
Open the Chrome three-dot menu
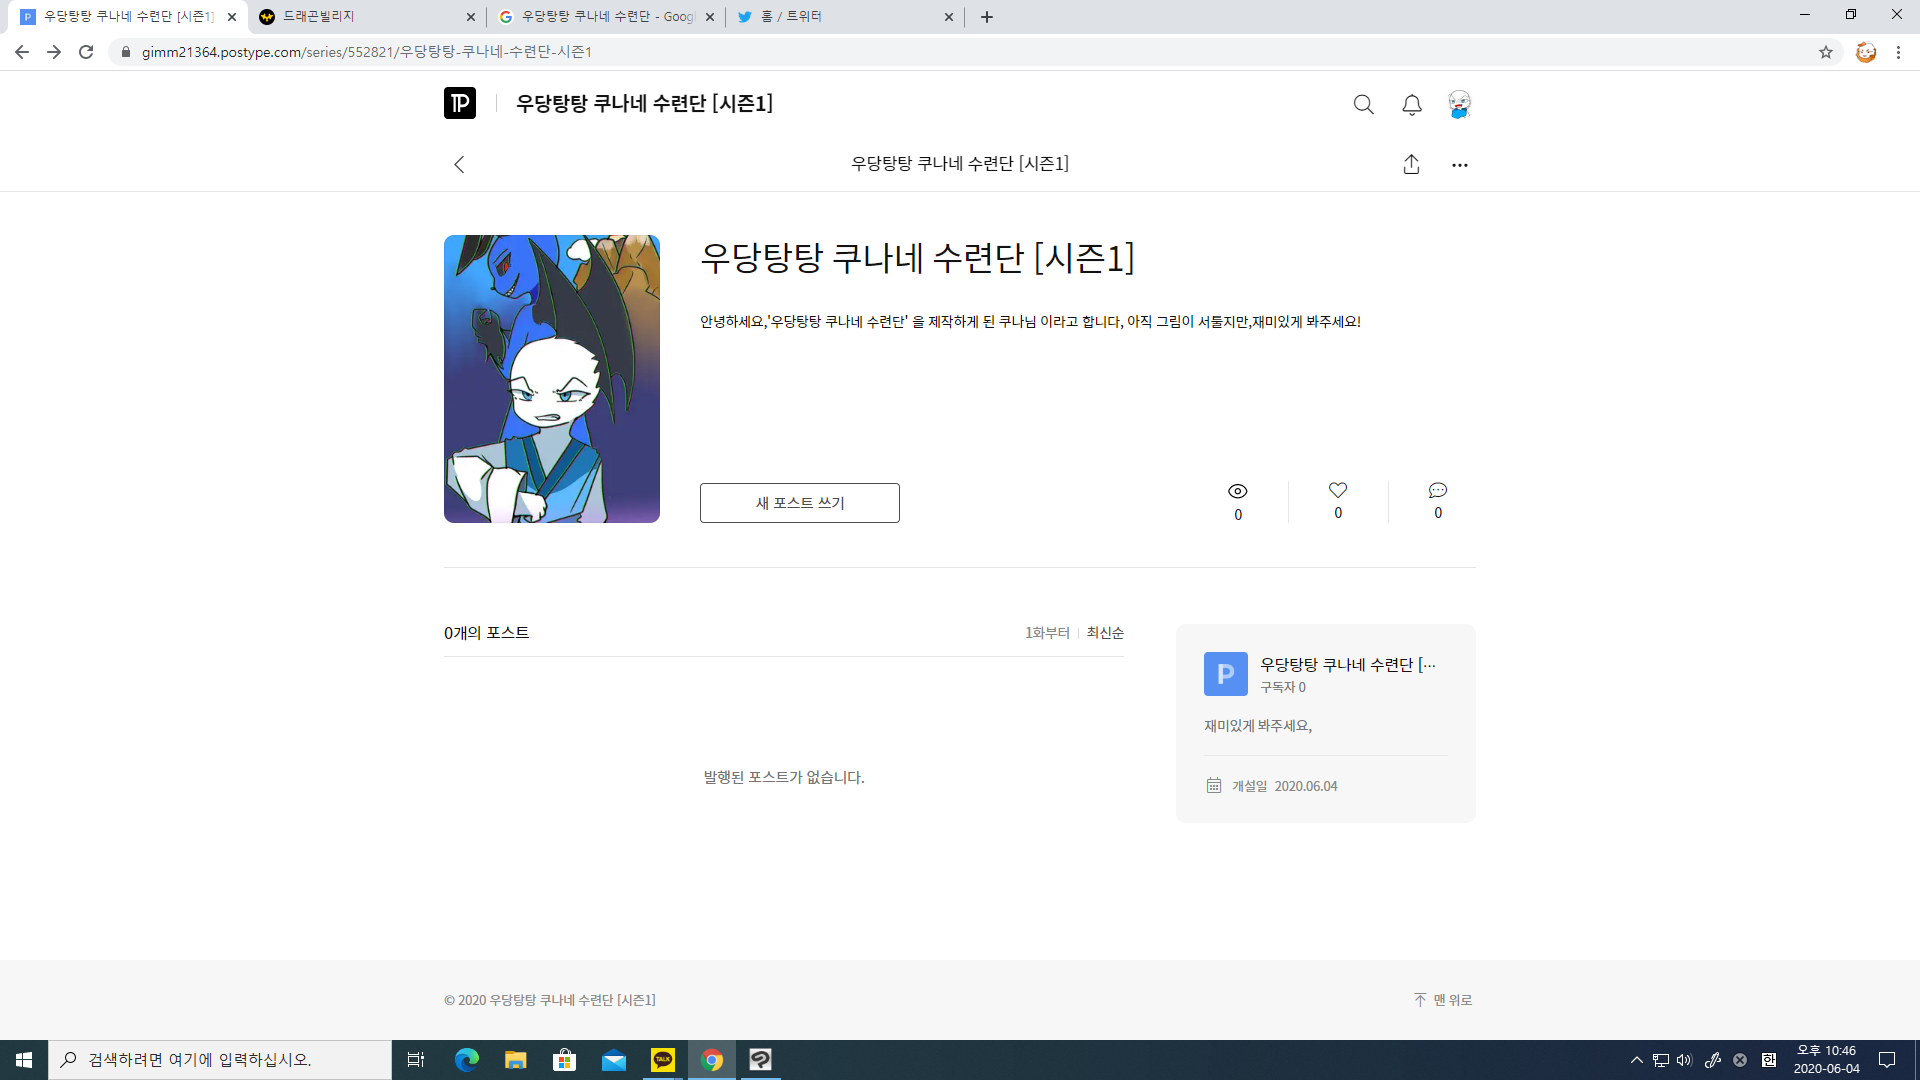pos(1898,52)
